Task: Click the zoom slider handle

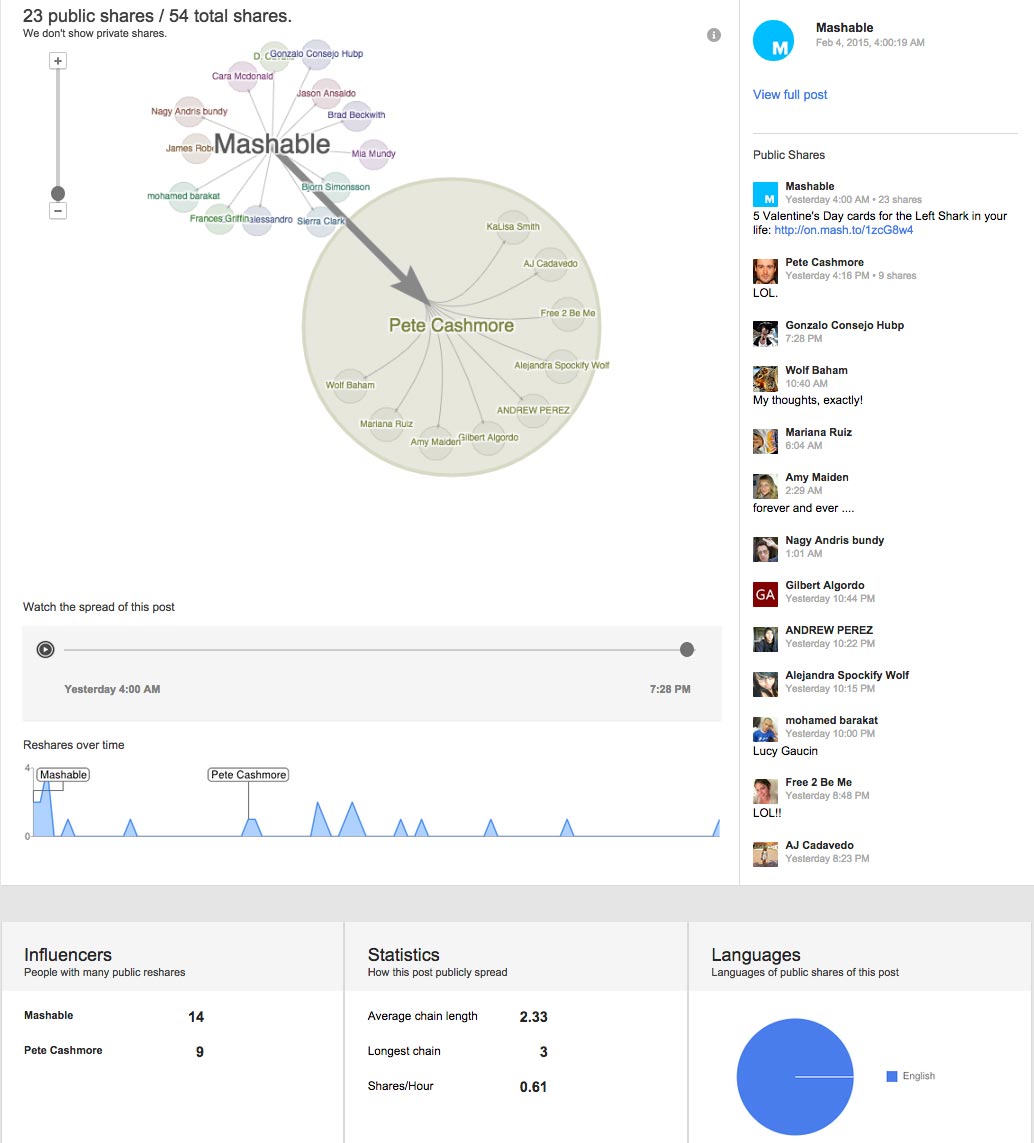Action: click(x=58, y=193)
